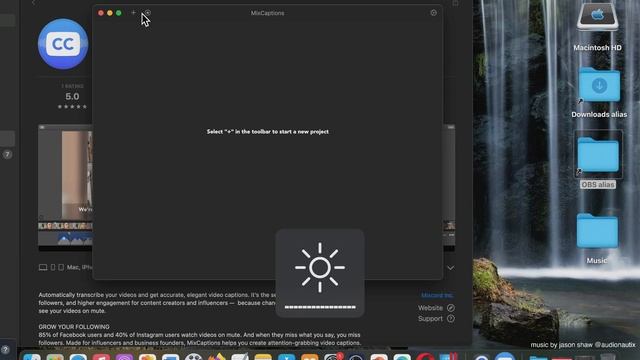The height and width of the screenshot is (360, 640).
Task: Close the MixCaptions window with the red button
Action: coord(101,13)
